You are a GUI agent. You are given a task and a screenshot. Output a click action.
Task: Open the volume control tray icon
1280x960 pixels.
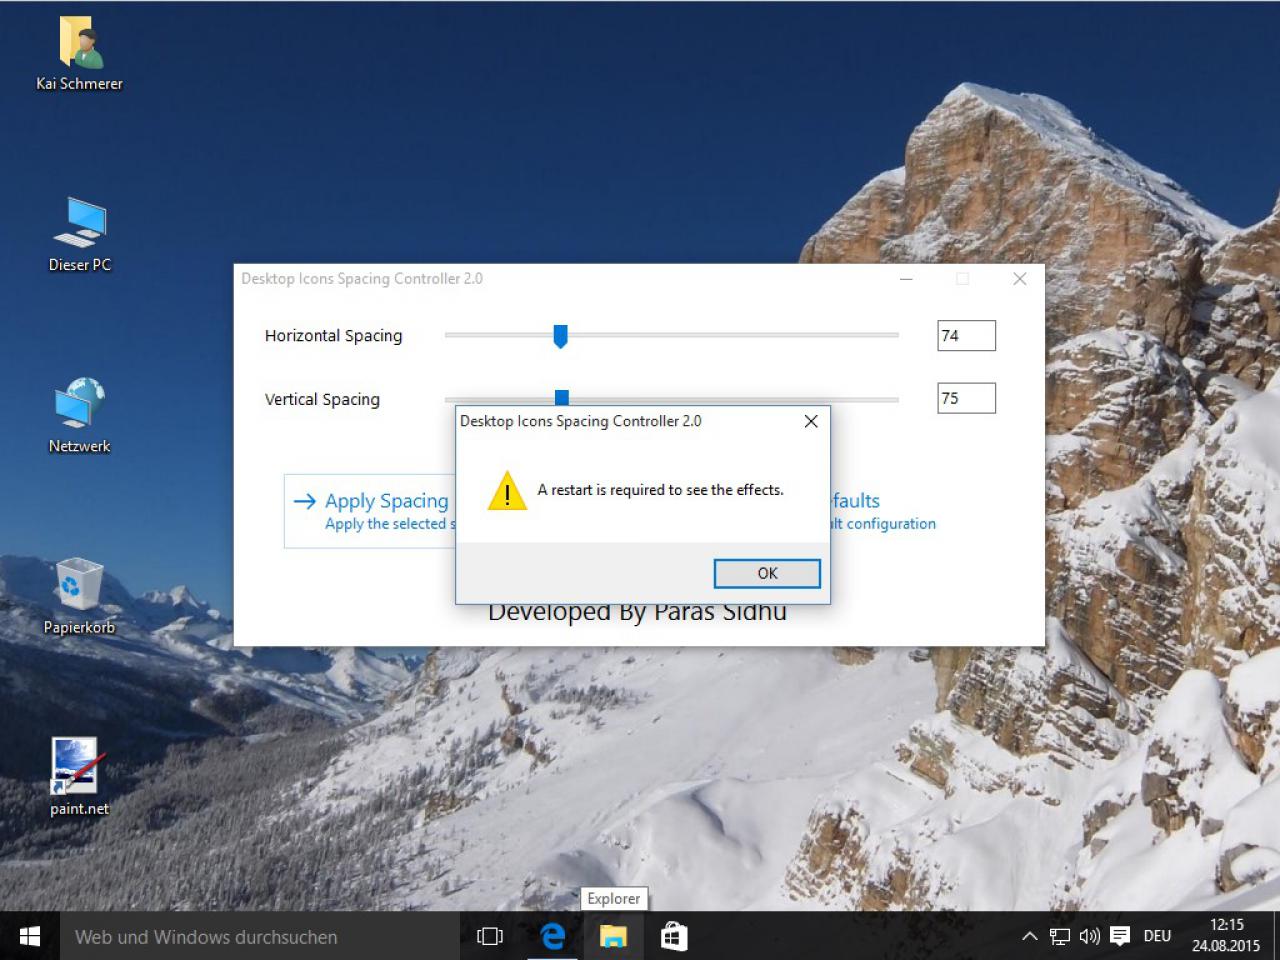(x=1089, y=937)
